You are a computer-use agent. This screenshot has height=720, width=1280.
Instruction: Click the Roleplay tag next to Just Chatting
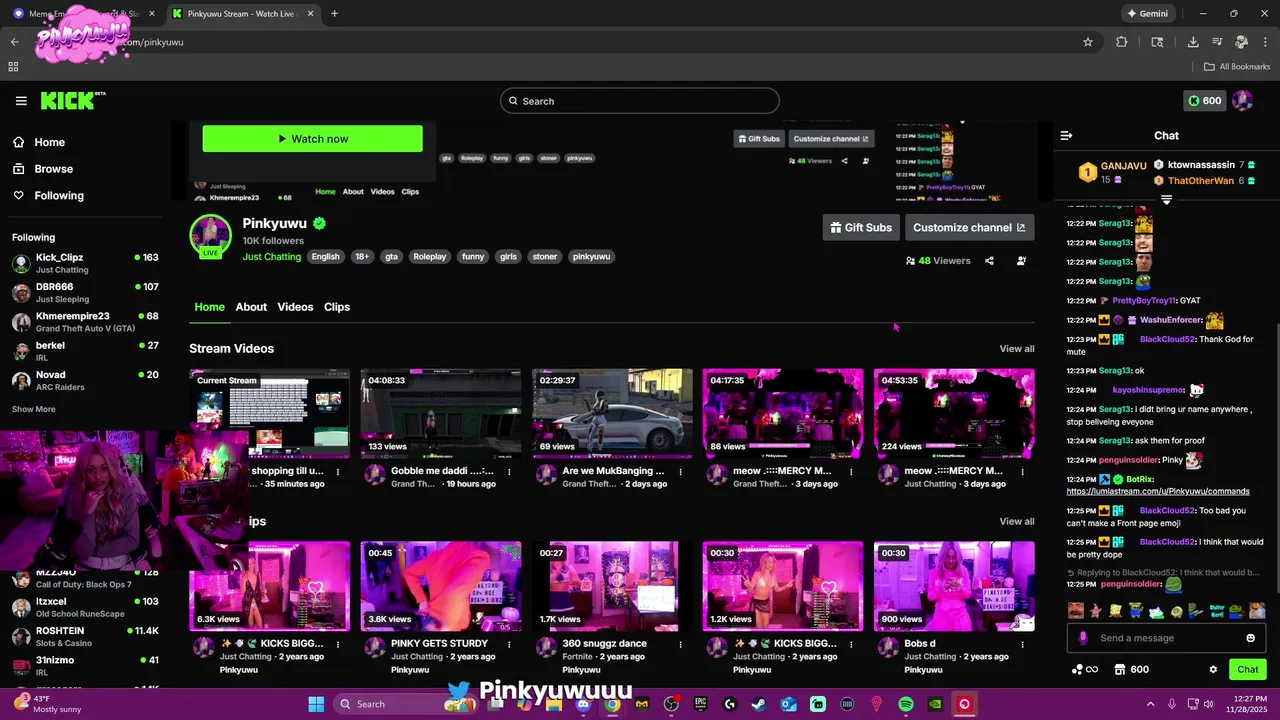430,257
